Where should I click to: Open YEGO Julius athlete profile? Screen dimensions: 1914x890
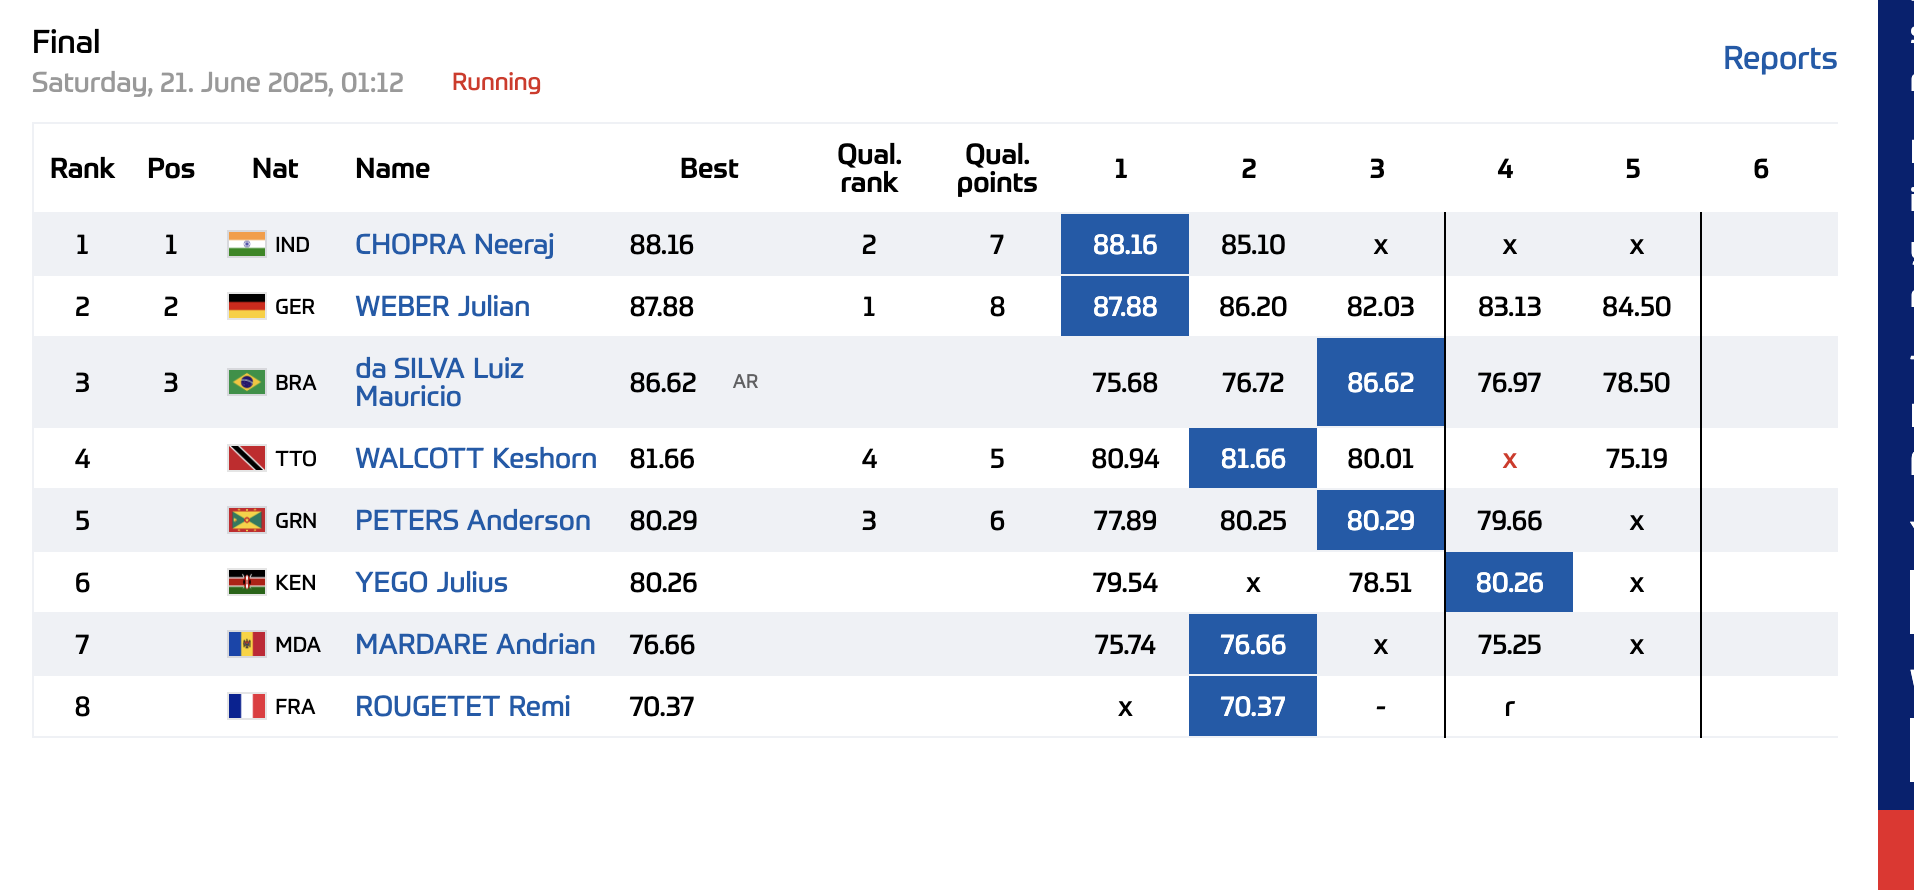pos(431,582)
